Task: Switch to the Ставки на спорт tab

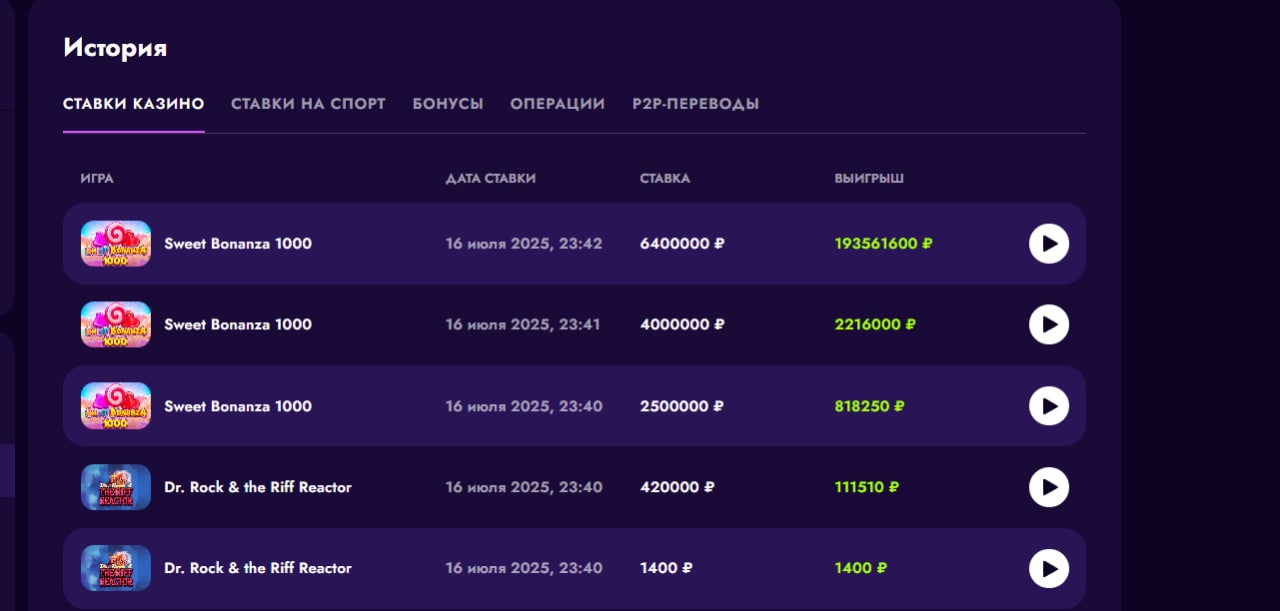Action: (308, 104)
